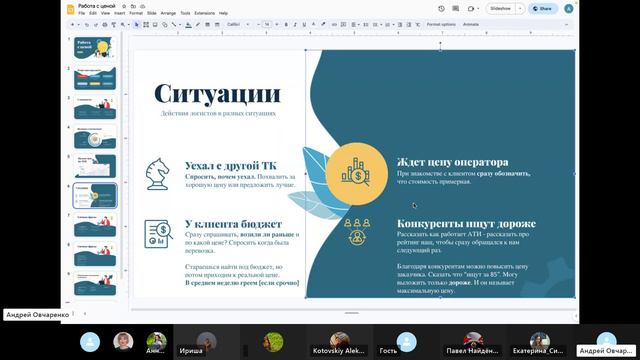Select the line tool
The height and width of the screenshot is (360, 640).
coord(174,24)
